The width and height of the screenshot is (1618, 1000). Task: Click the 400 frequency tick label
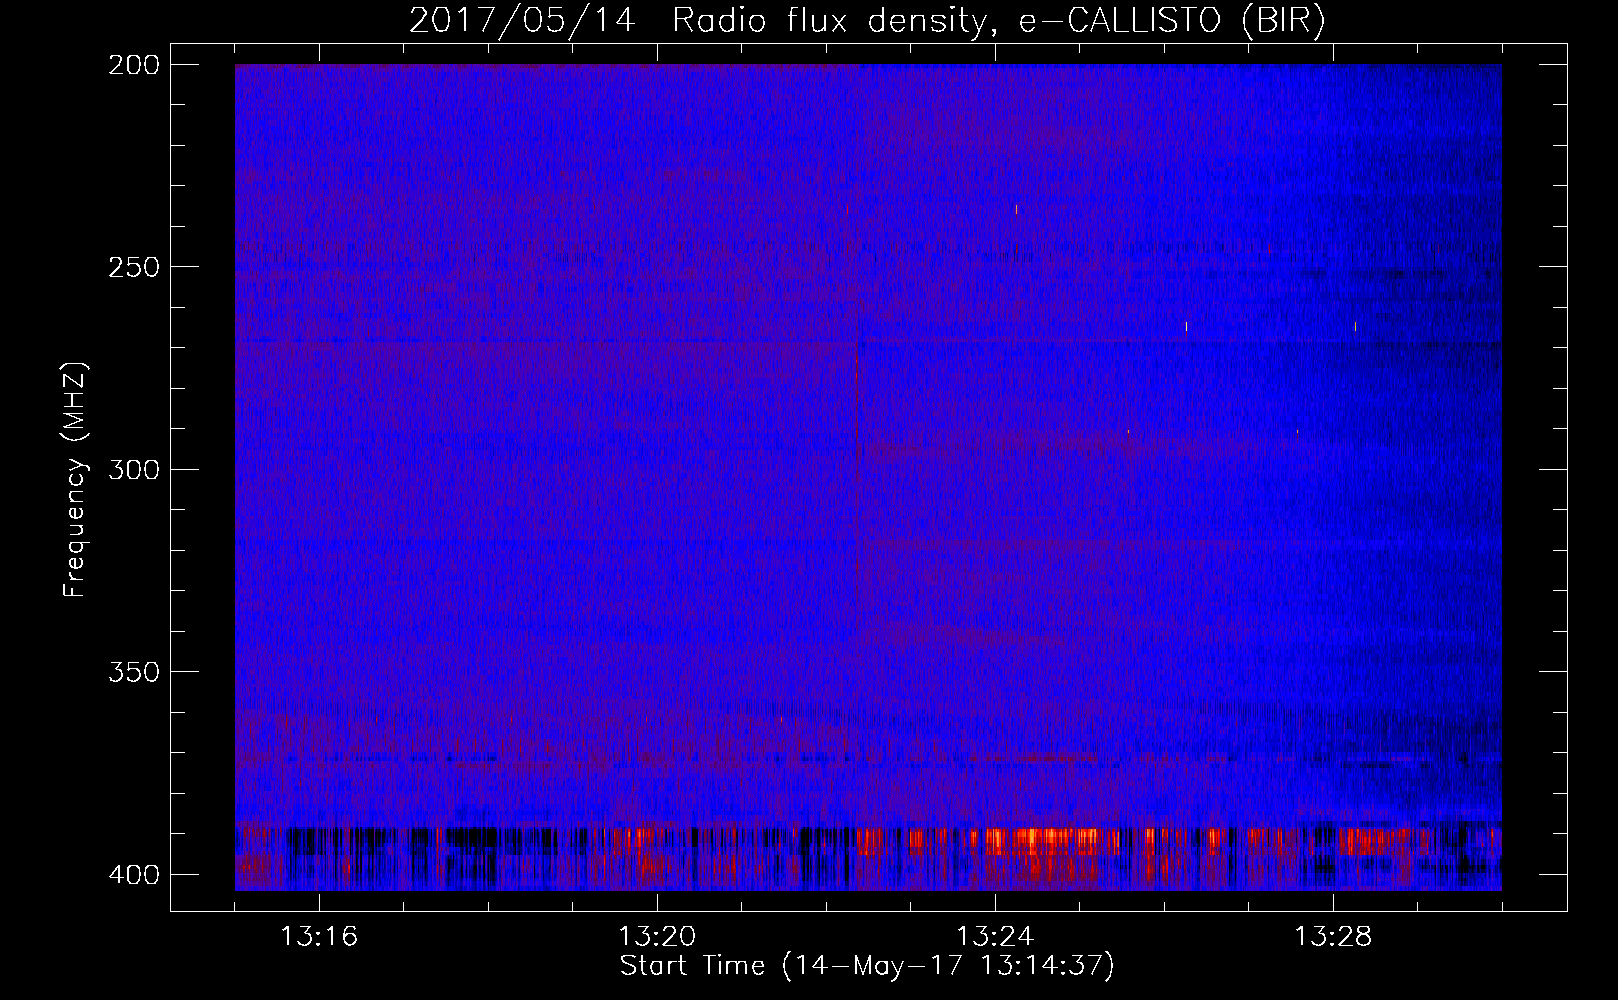click(134, 875)
